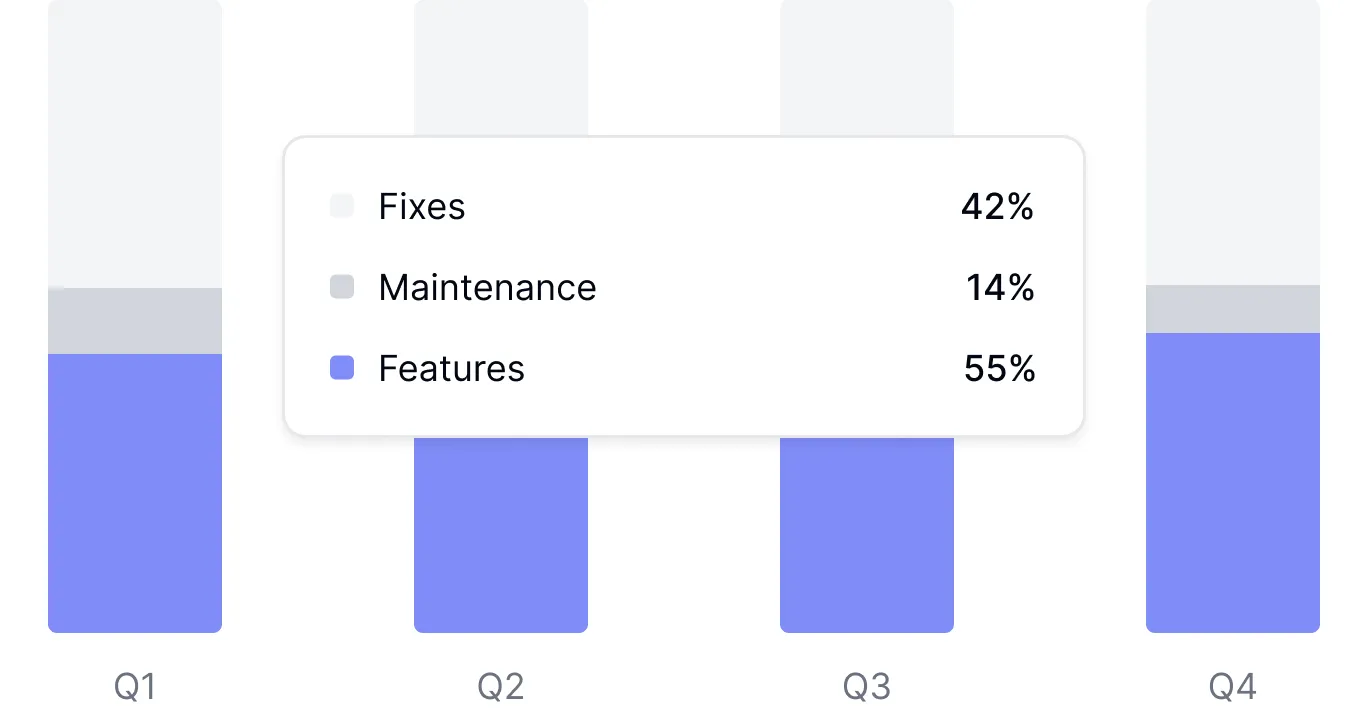This screenshot has height=708, width=1368.
Task: Select the Features label in tooltip
Action: 451,369
